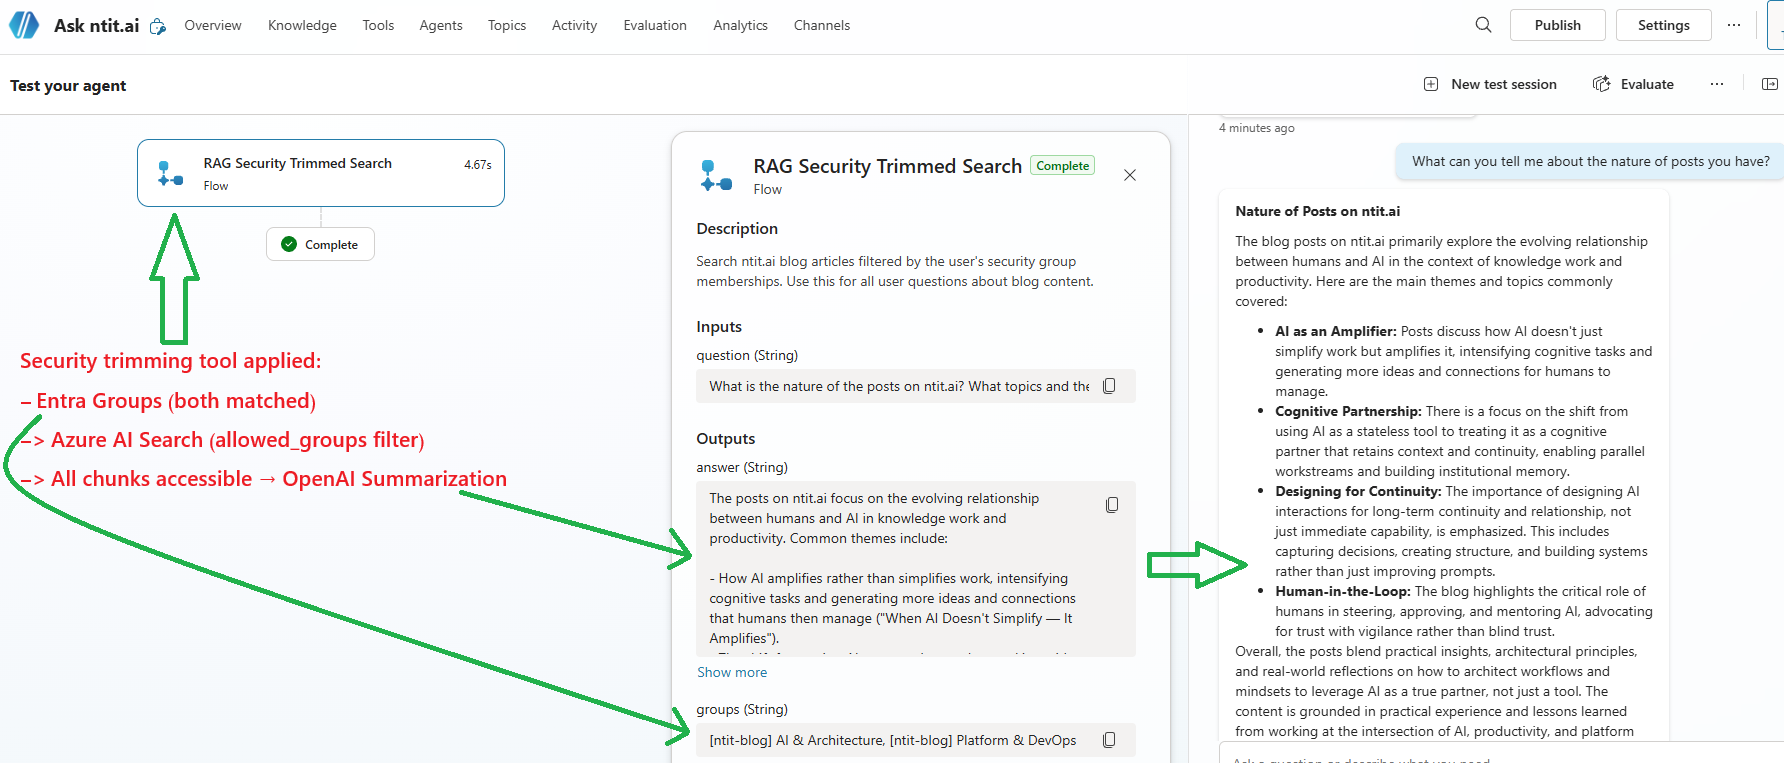The width and height of the screenshot is (1784, 763).
Task: Toggle the side panel layout icon
Action: point(1770,84)
